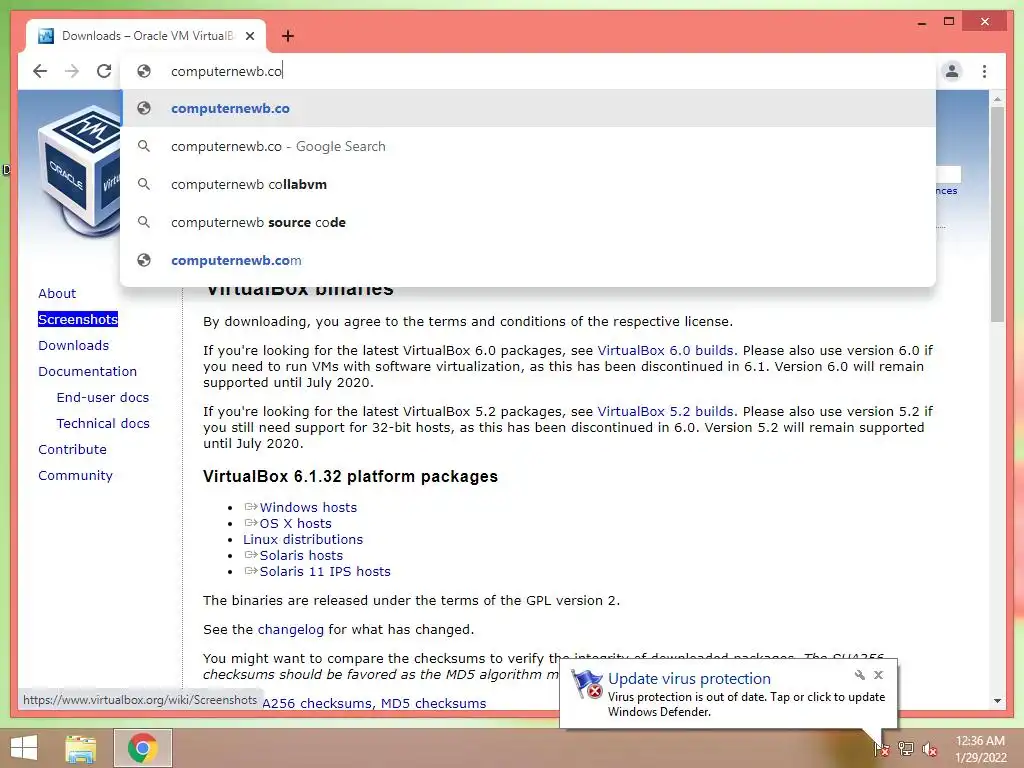This screenshot has width=1024, height=768.
Task: Choose the computernewb.com URL suggestion
Action: click(528, 260)
